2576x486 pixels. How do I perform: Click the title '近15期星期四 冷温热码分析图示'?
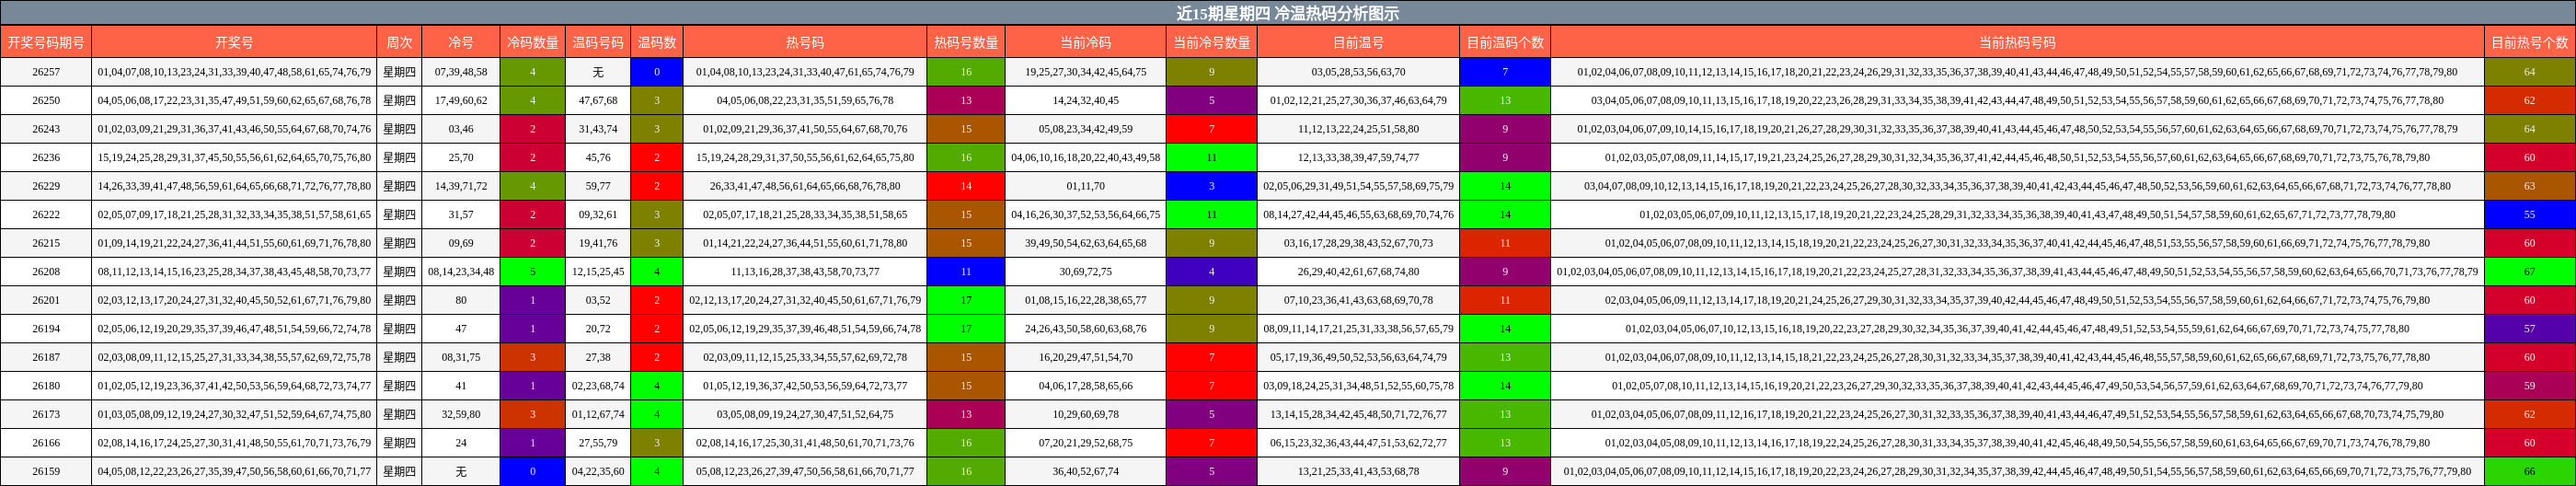[1287, 13]
